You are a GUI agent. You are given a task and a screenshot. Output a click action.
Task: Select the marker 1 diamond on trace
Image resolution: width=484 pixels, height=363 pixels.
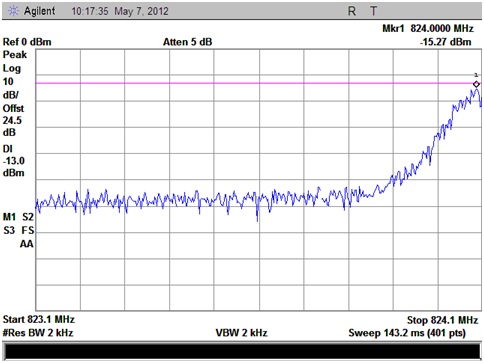click(x=476, y=84)
